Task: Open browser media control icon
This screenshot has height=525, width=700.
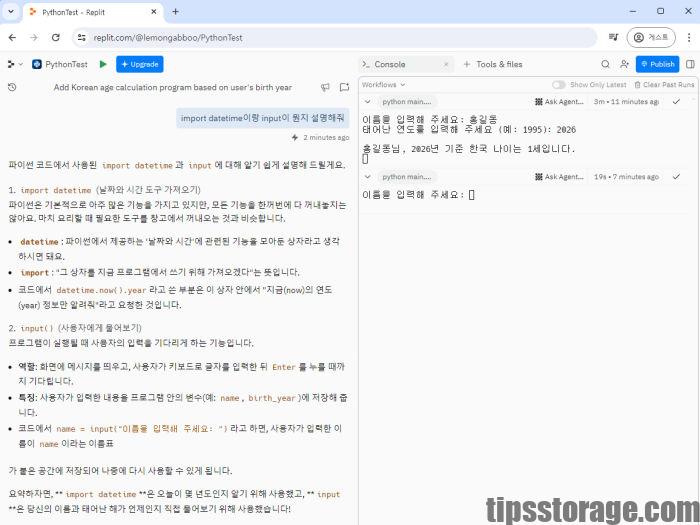Action: click(x=613, y=38)
